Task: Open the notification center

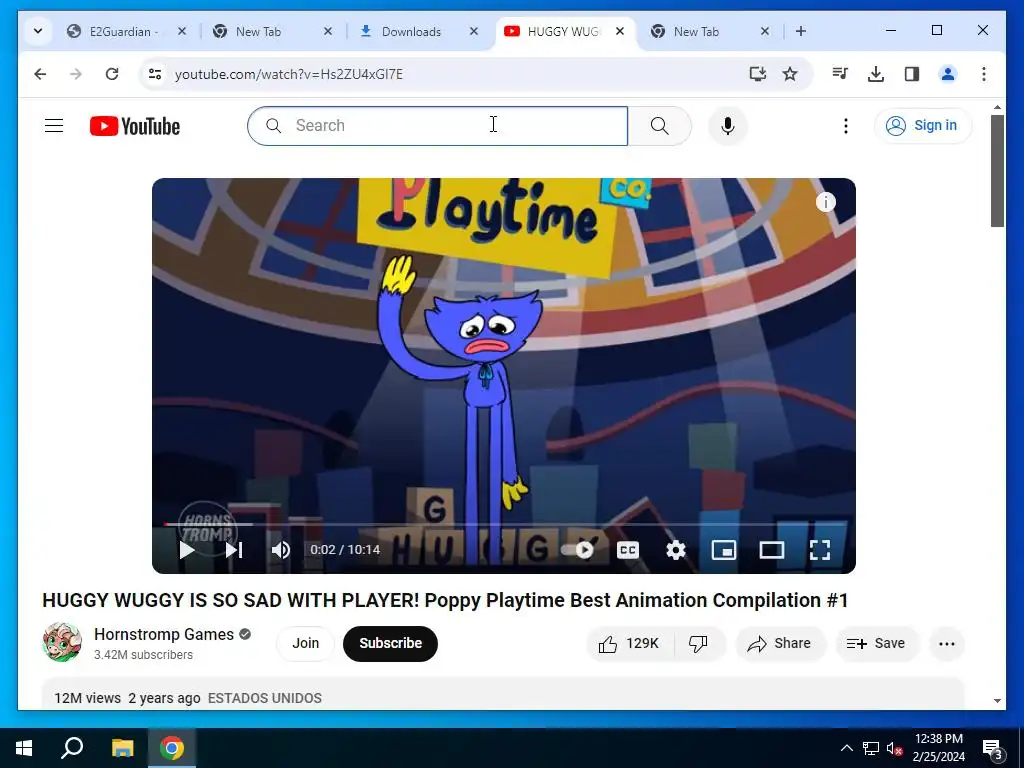Action: [x=993, y=748]
